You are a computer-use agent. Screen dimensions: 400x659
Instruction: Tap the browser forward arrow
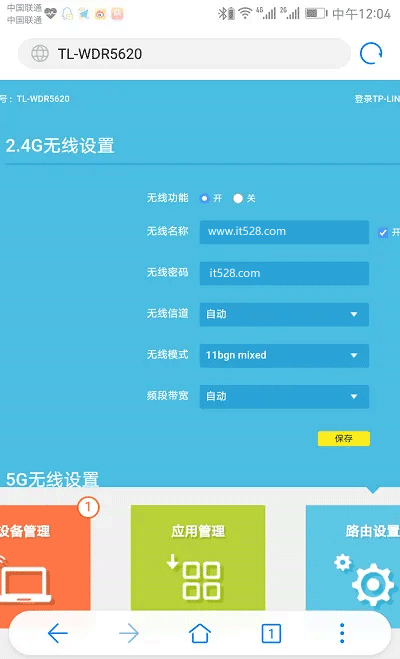[x=129, y=633]
